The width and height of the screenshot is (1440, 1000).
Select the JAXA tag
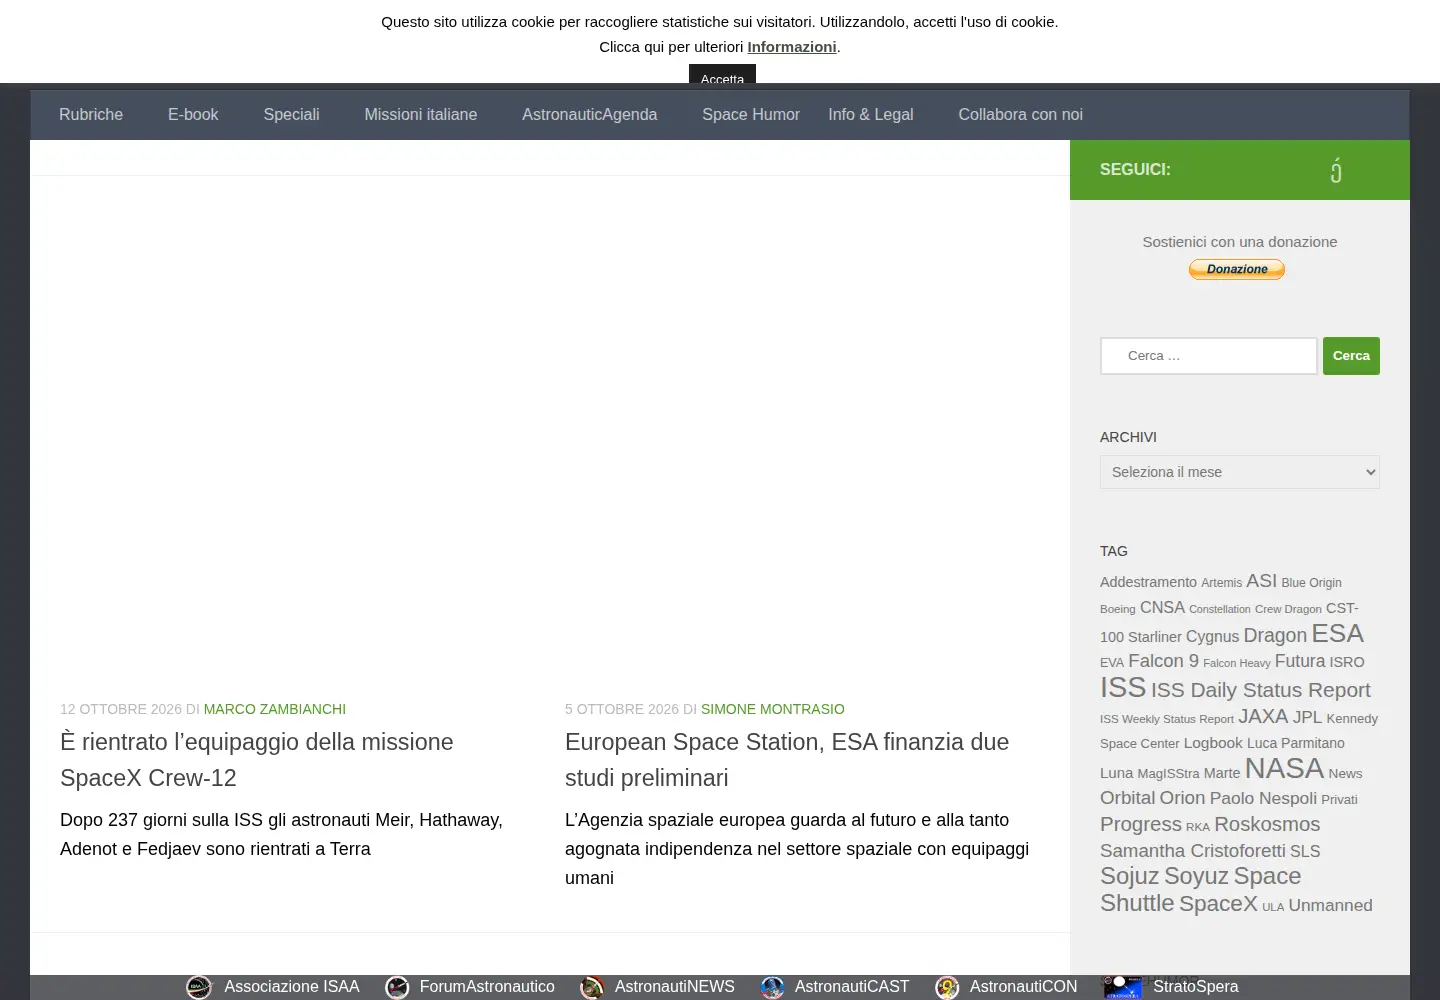pos(1263,716)
